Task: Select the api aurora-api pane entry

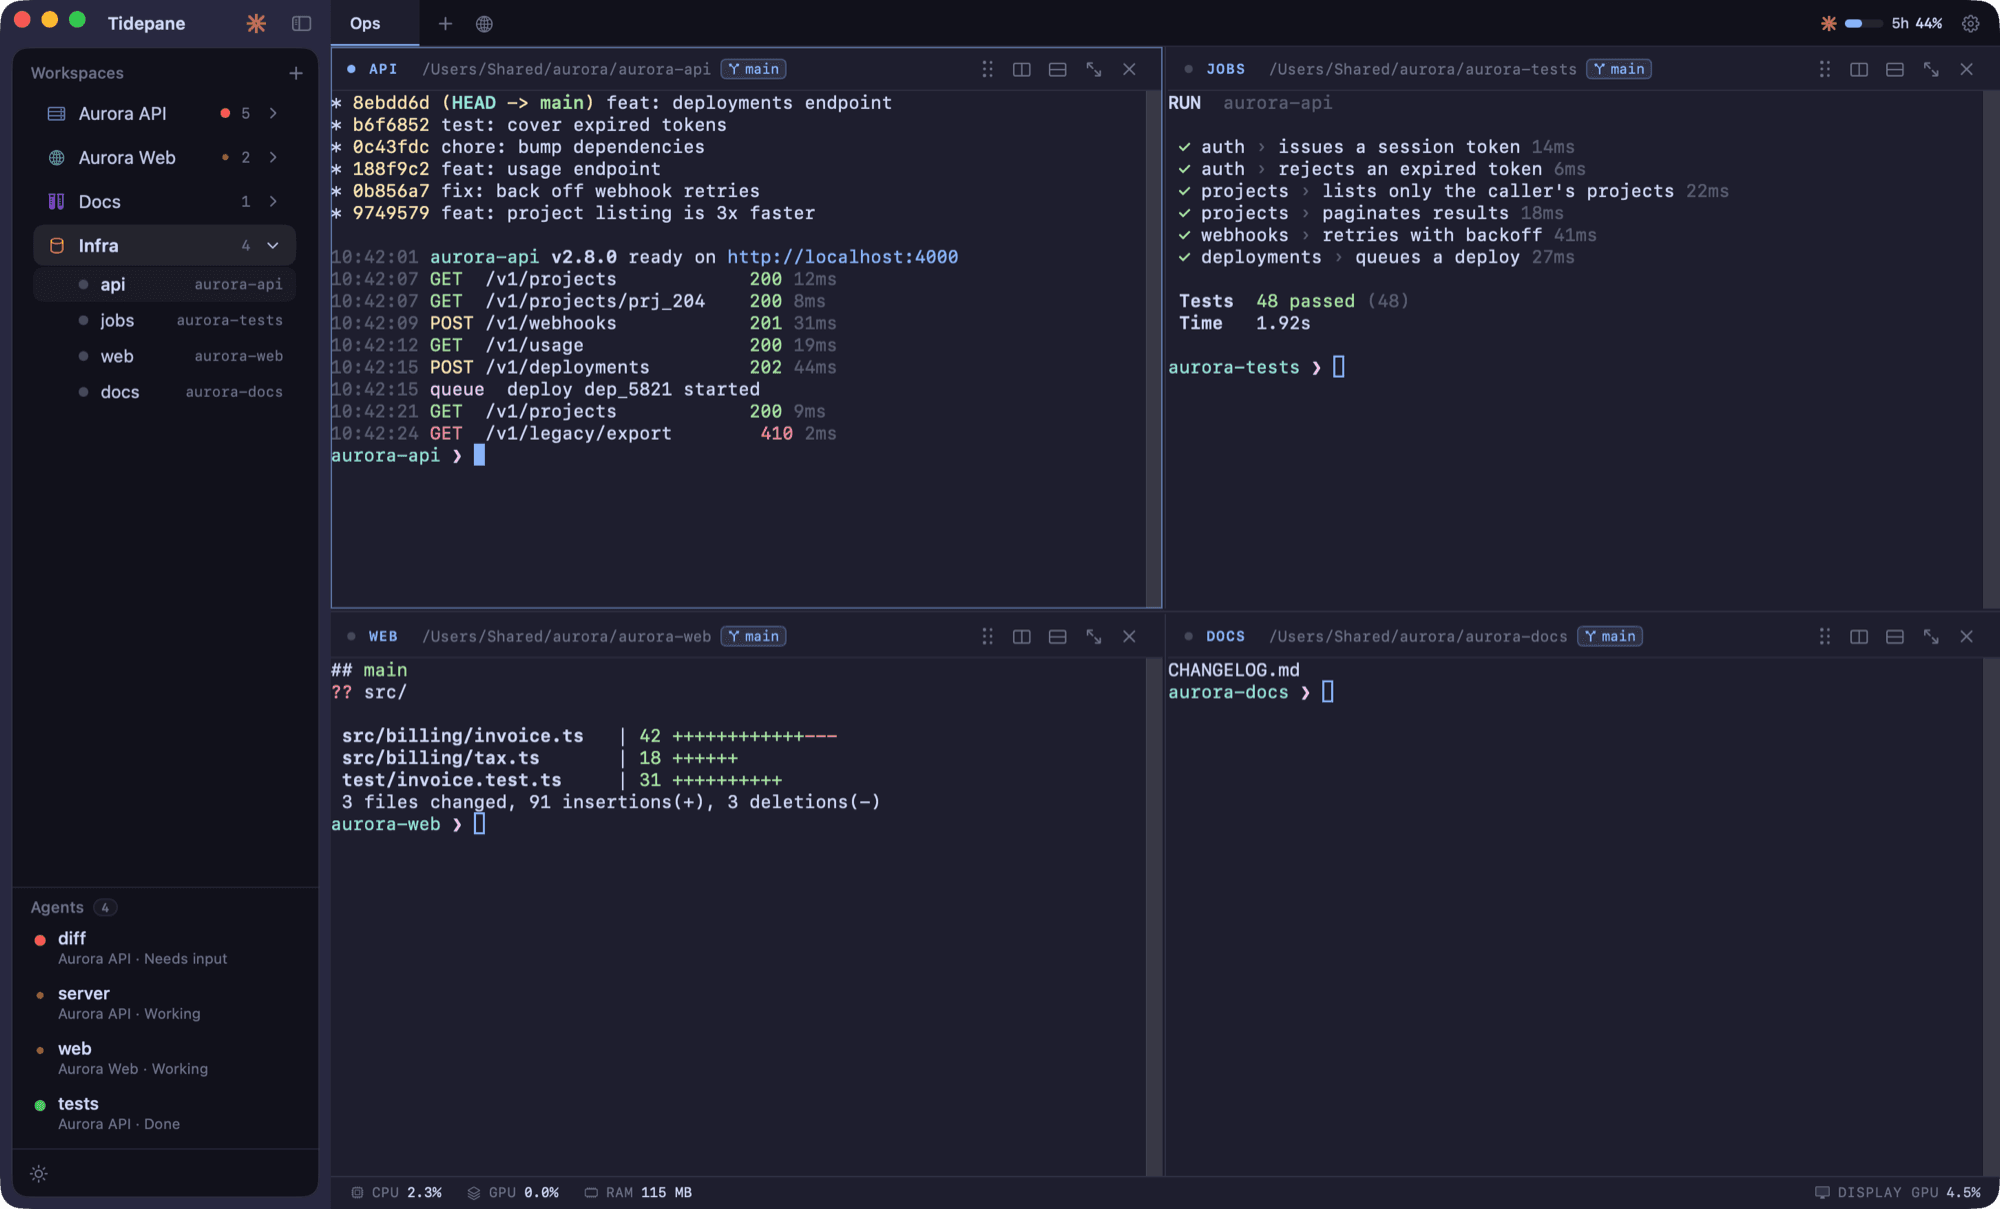Action: pyautogui.click(x=165, y=284)
